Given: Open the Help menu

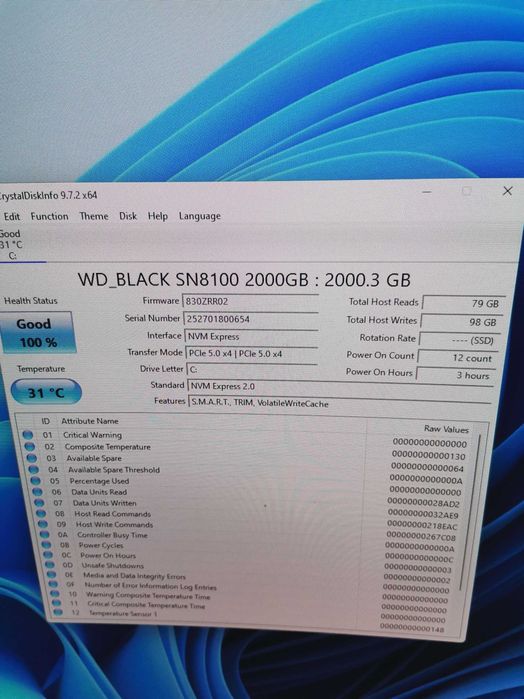Looking at the screenshot, I should [x=157, y=216].
